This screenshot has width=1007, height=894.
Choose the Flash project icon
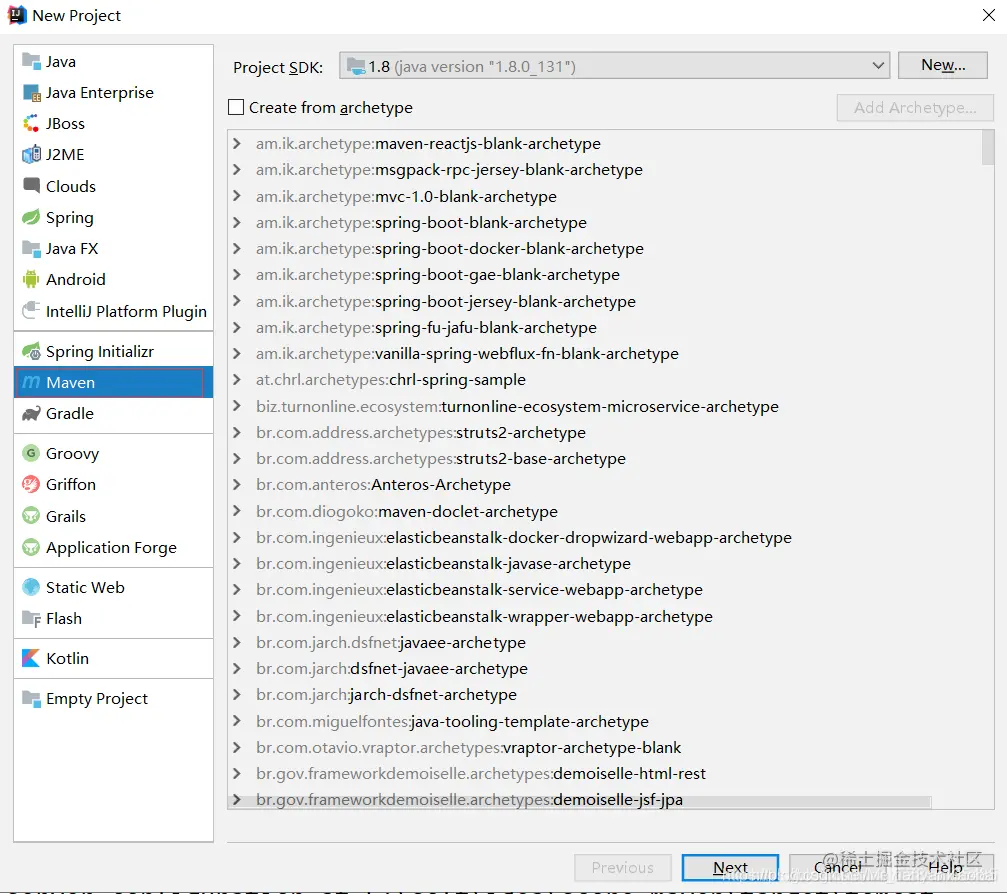pos(31,618)
